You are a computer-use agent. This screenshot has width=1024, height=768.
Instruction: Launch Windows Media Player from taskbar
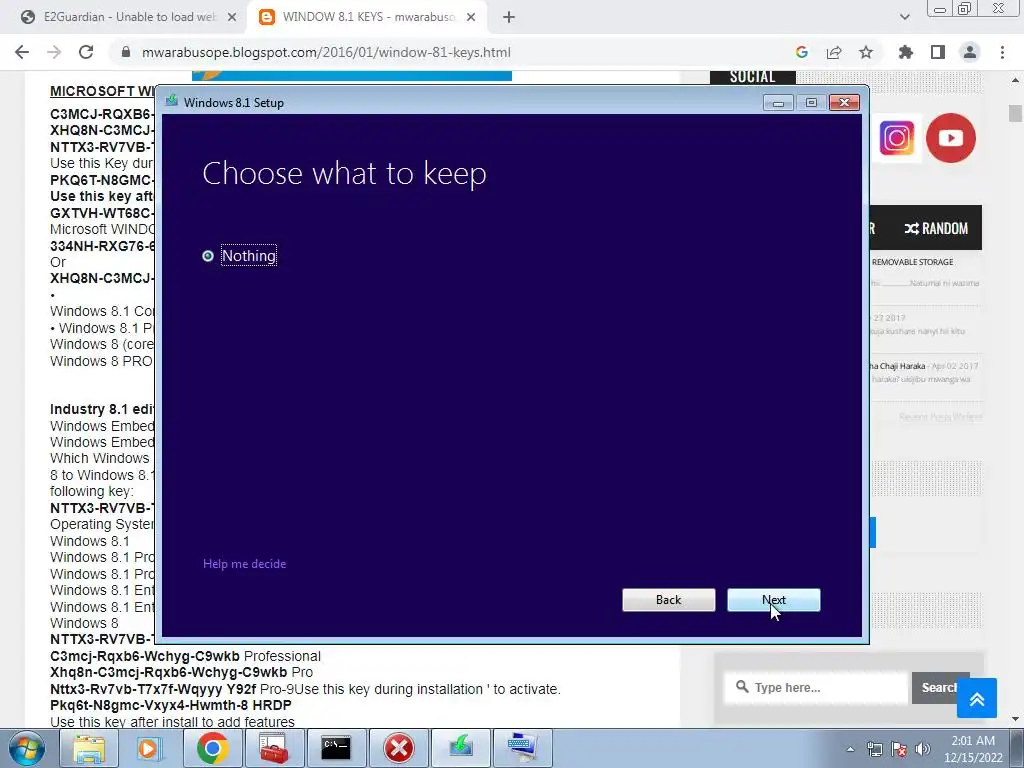point(150,748)
